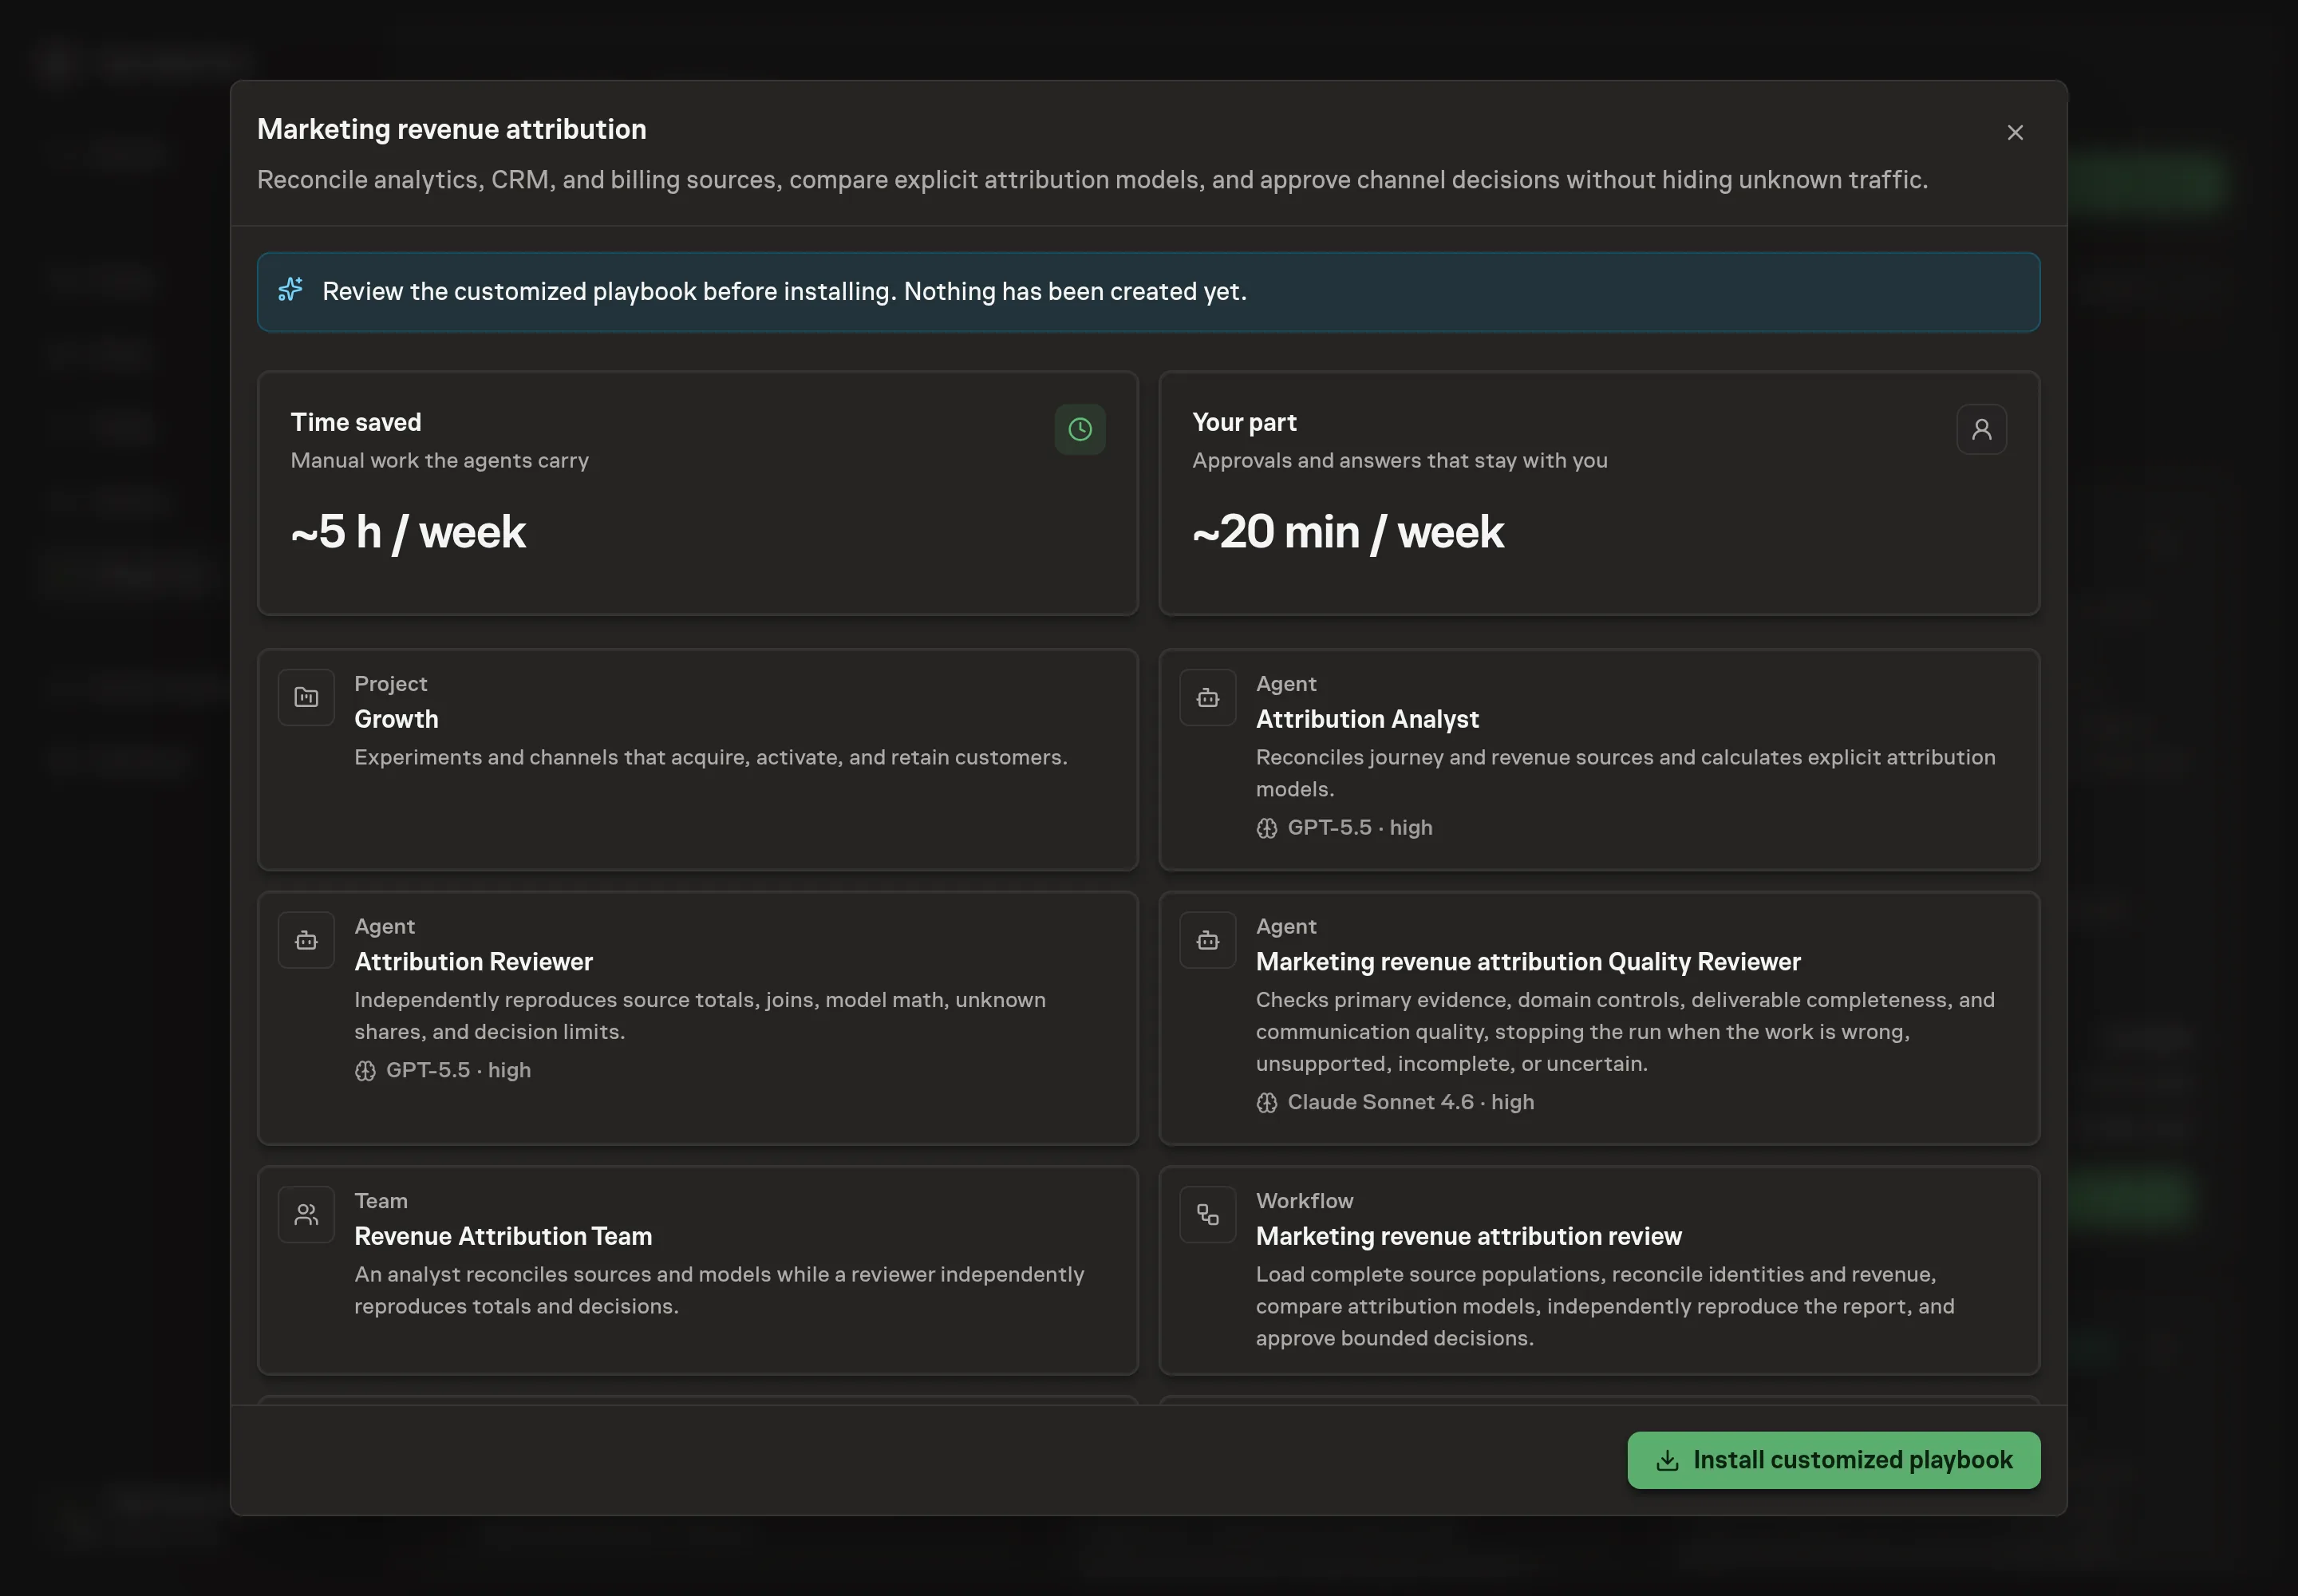
Task: Click the people icon beside Revenue Attribution Team
Action: (x=306, y=1214)
